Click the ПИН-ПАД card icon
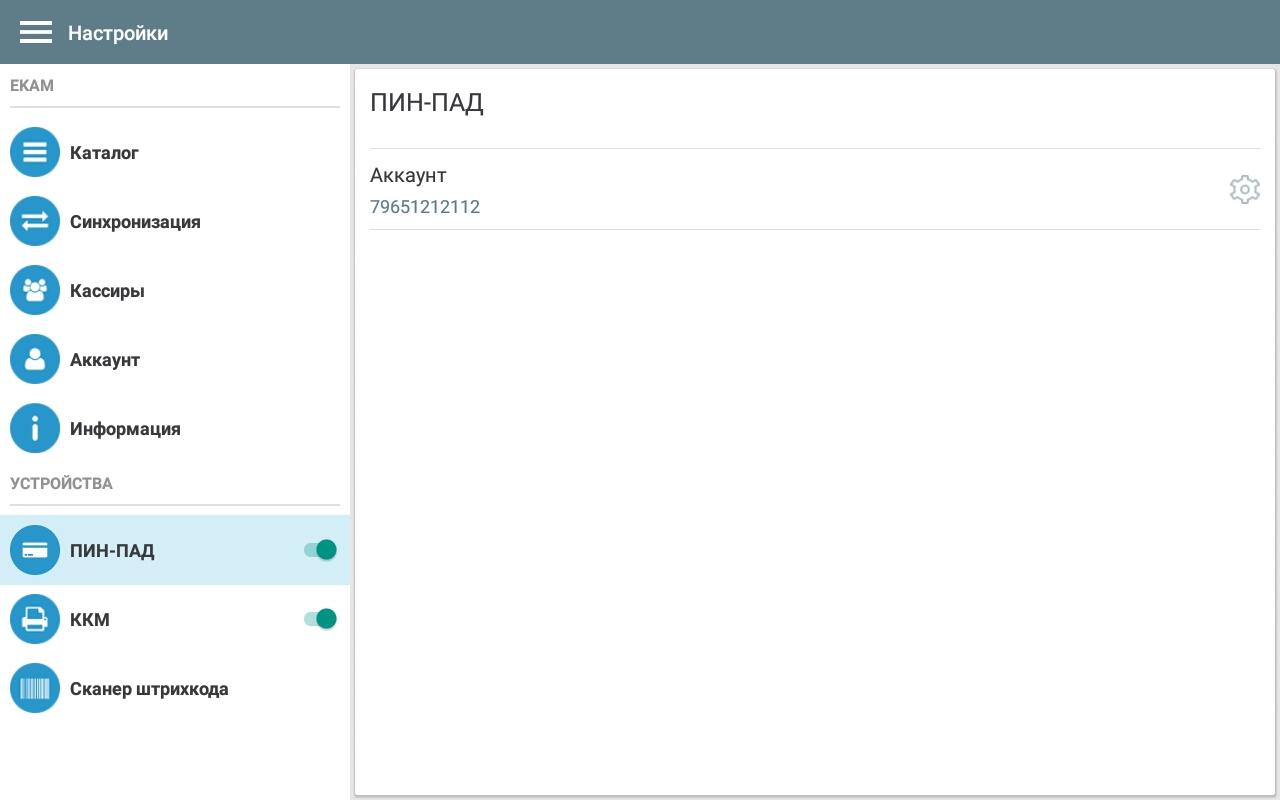This screenshot has height=800, width=1280. 35,551
